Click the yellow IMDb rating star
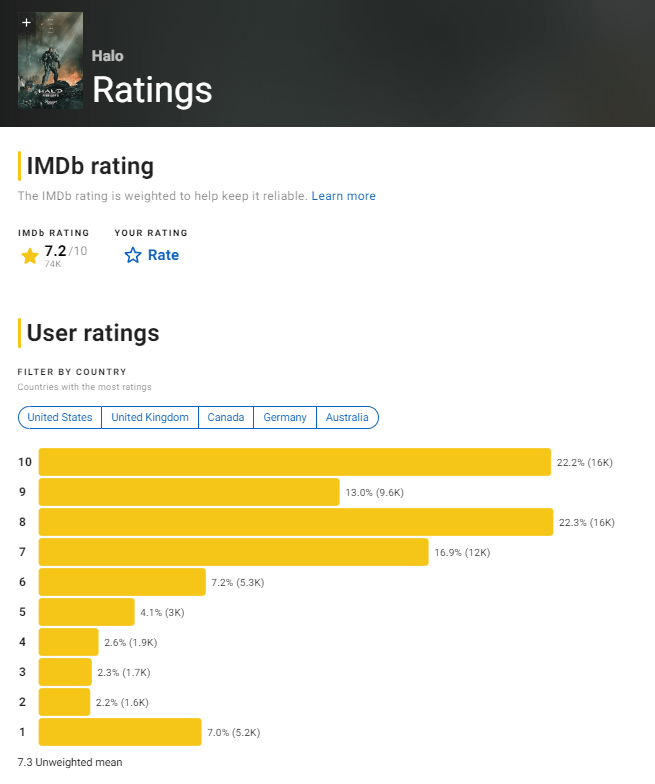This screenshot has height=784, width=655. point(30,256)
